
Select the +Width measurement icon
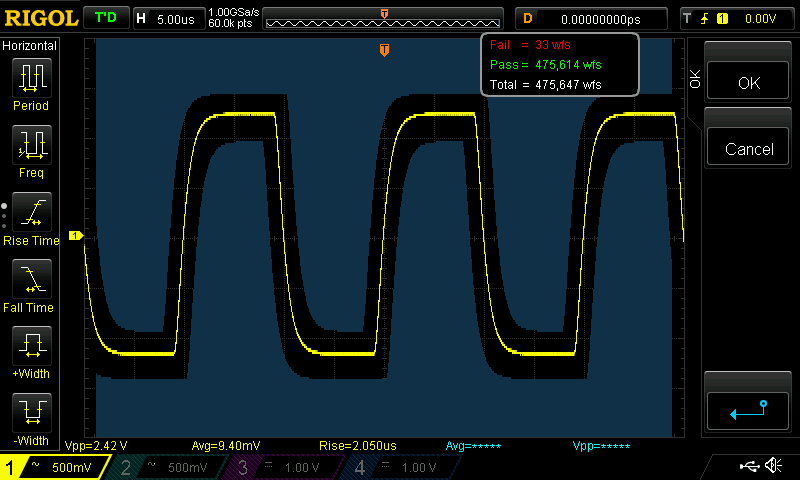[31, 346]
